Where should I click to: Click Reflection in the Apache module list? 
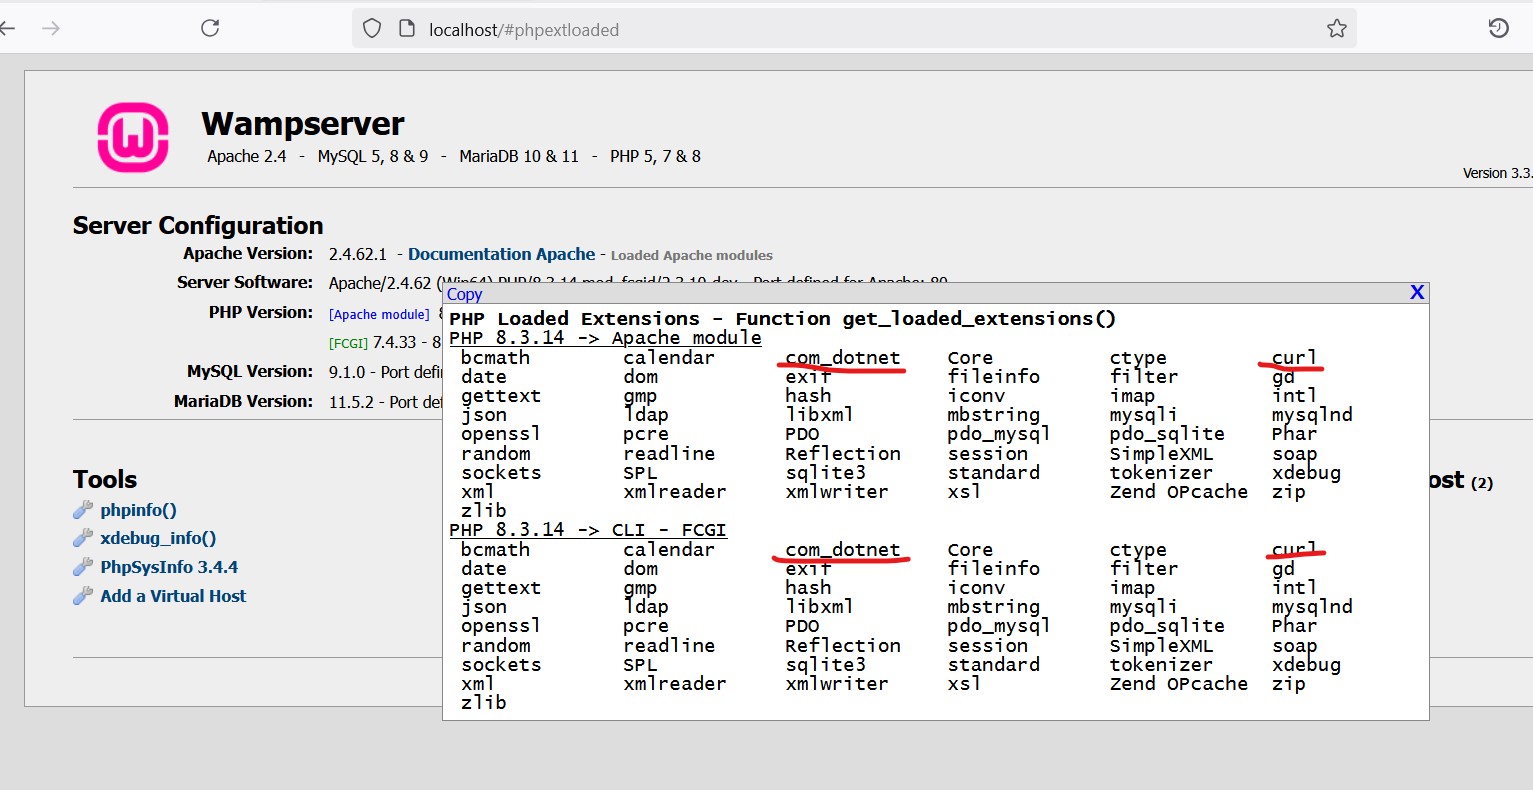tap(843, 454)
